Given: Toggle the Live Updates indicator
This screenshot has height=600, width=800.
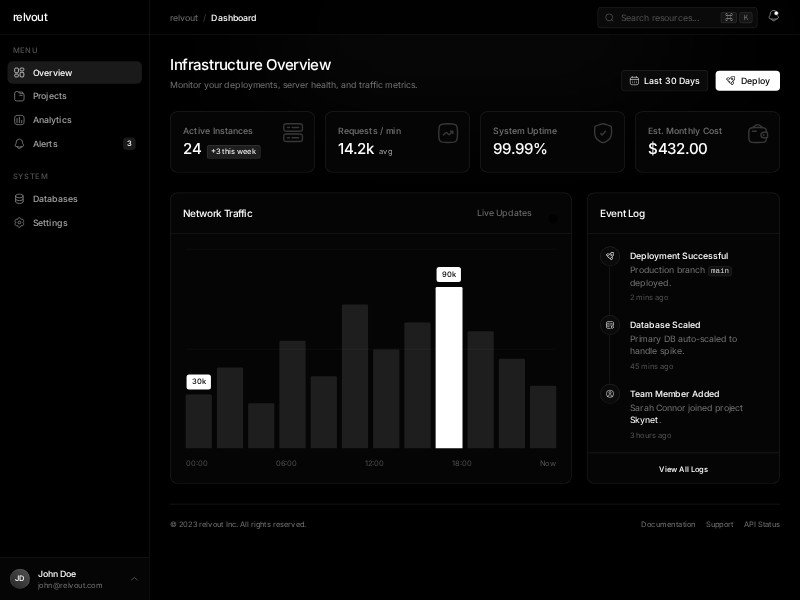Looking at the screenshot, I should (552, 214).
